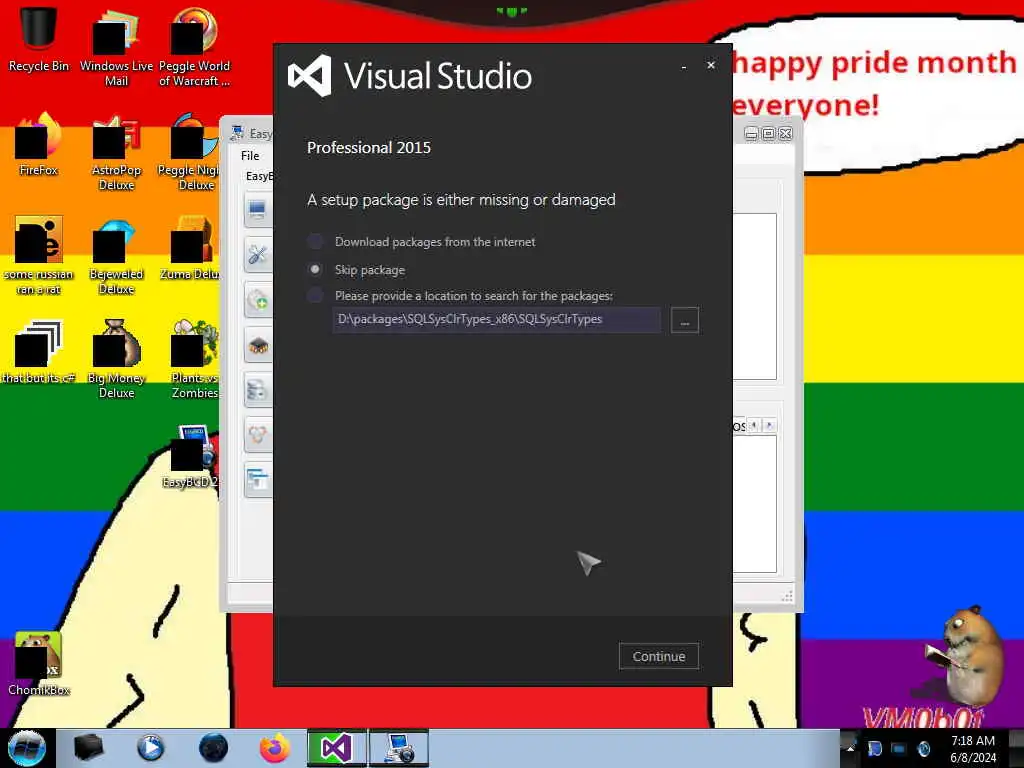
Task: Click the EasyBCD view settings monitor icon
Action: coord(258,210)
